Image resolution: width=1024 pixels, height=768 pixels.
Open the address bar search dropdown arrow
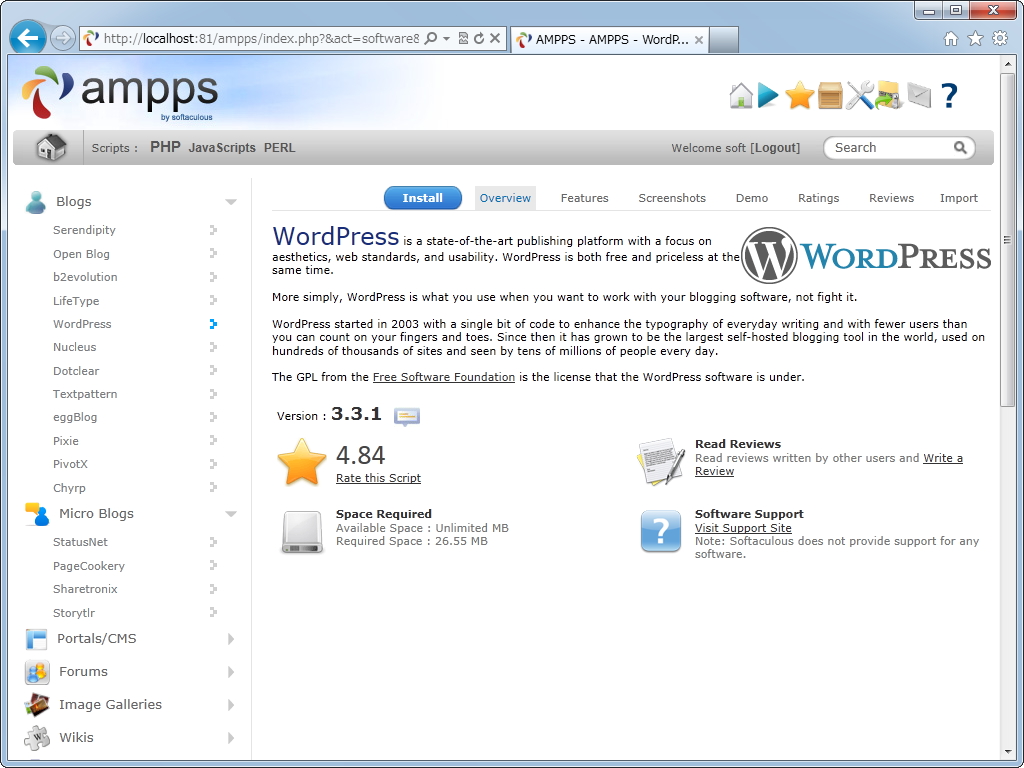pyautogui.click(x=447, y=39)
